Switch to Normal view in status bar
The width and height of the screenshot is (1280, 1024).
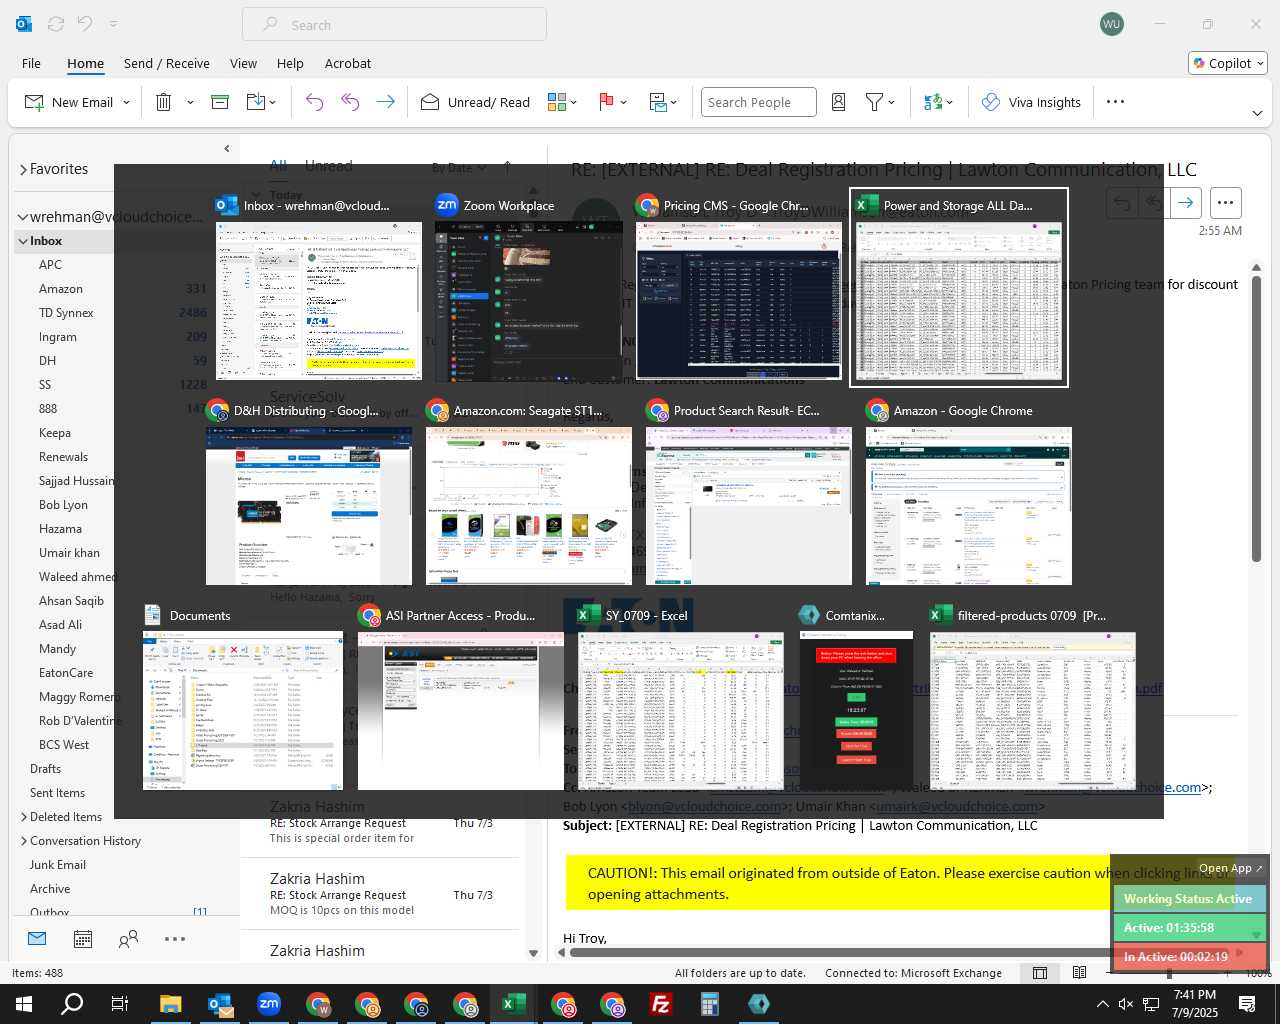(1040, 973)
